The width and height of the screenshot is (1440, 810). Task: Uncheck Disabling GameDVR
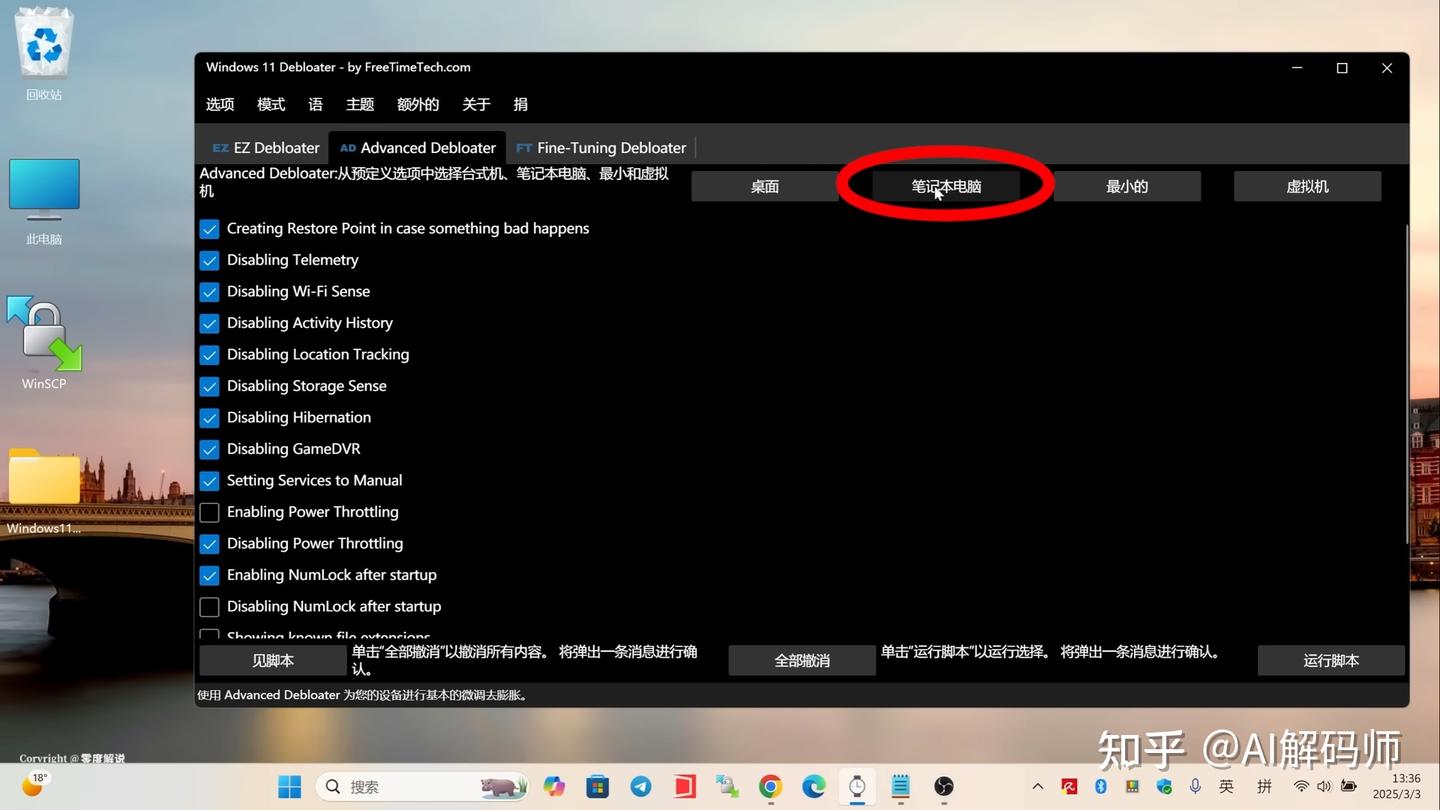[x=209, y=448]
